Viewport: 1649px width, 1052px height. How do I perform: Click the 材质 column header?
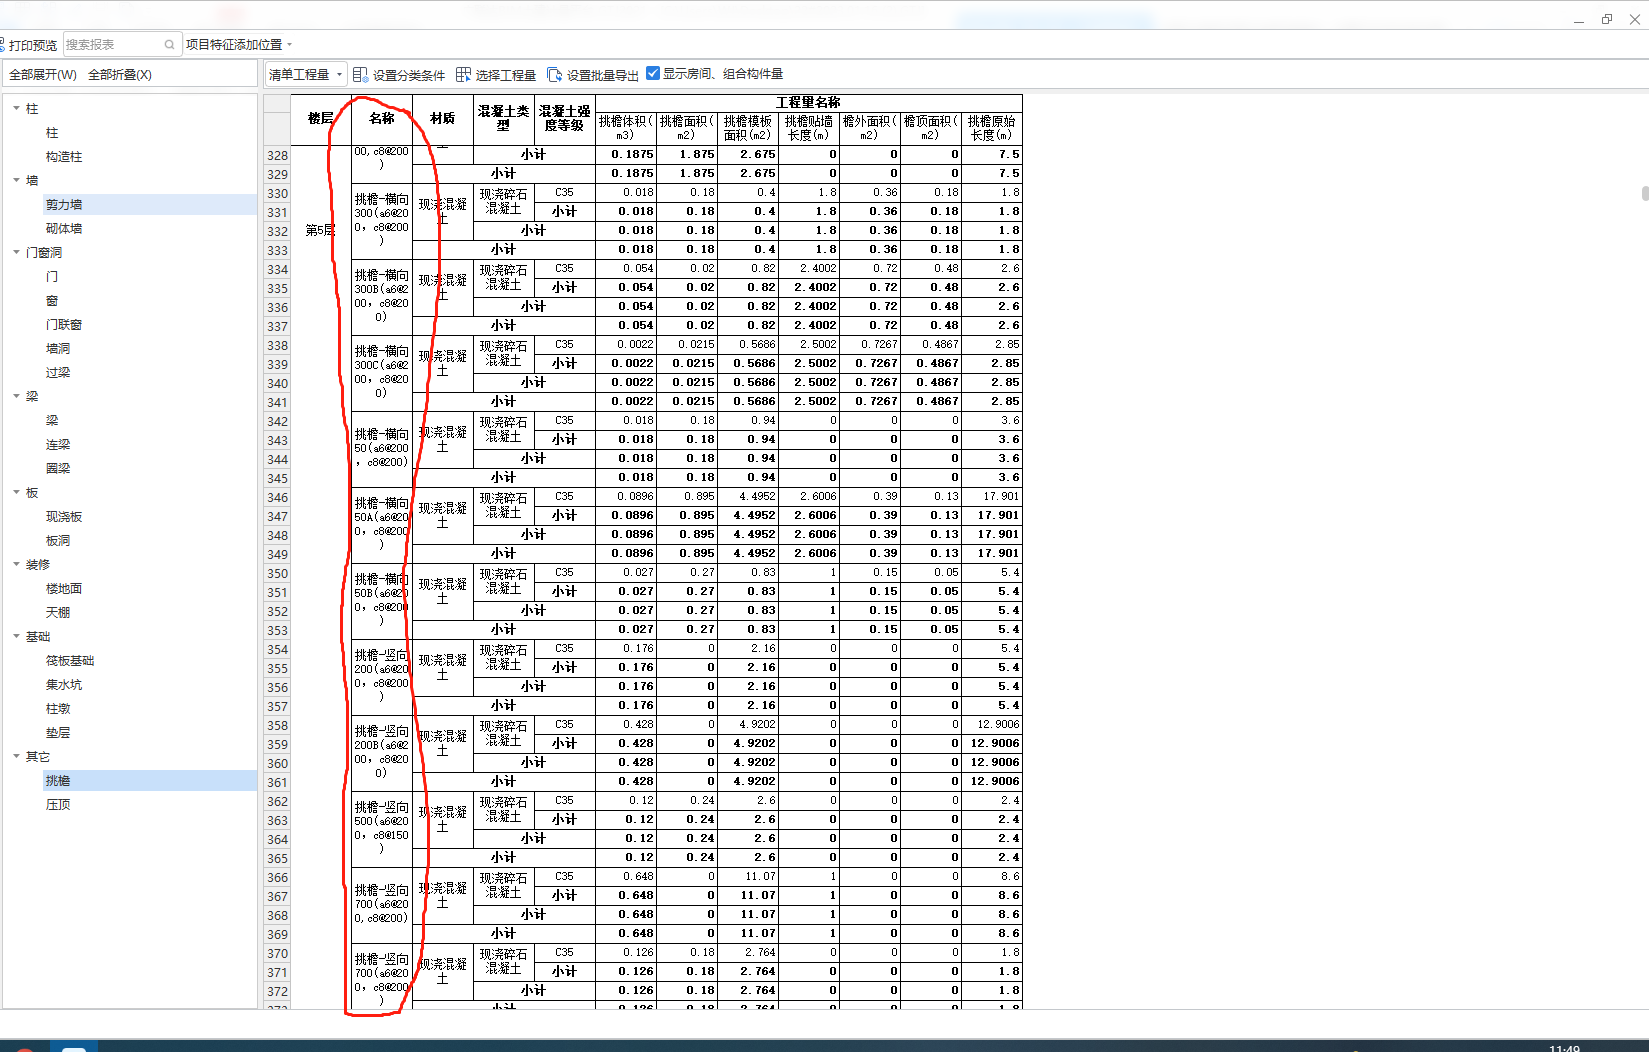443,119
